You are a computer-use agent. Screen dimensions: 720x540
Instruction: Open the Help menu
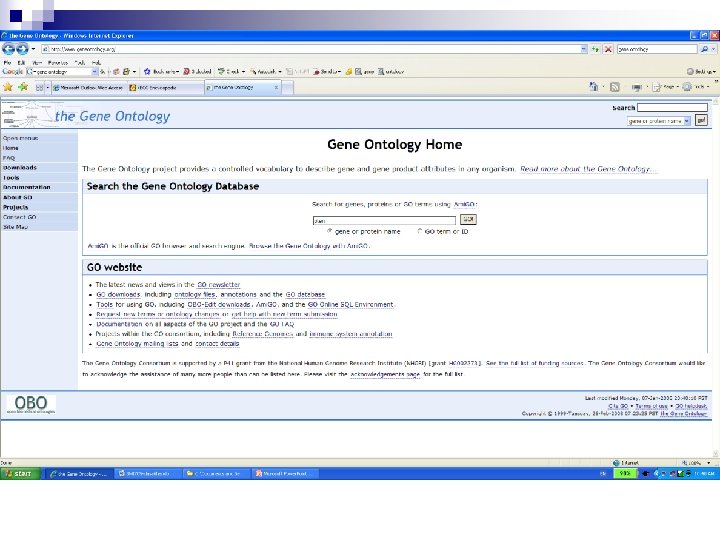click(x=96, y=62)
